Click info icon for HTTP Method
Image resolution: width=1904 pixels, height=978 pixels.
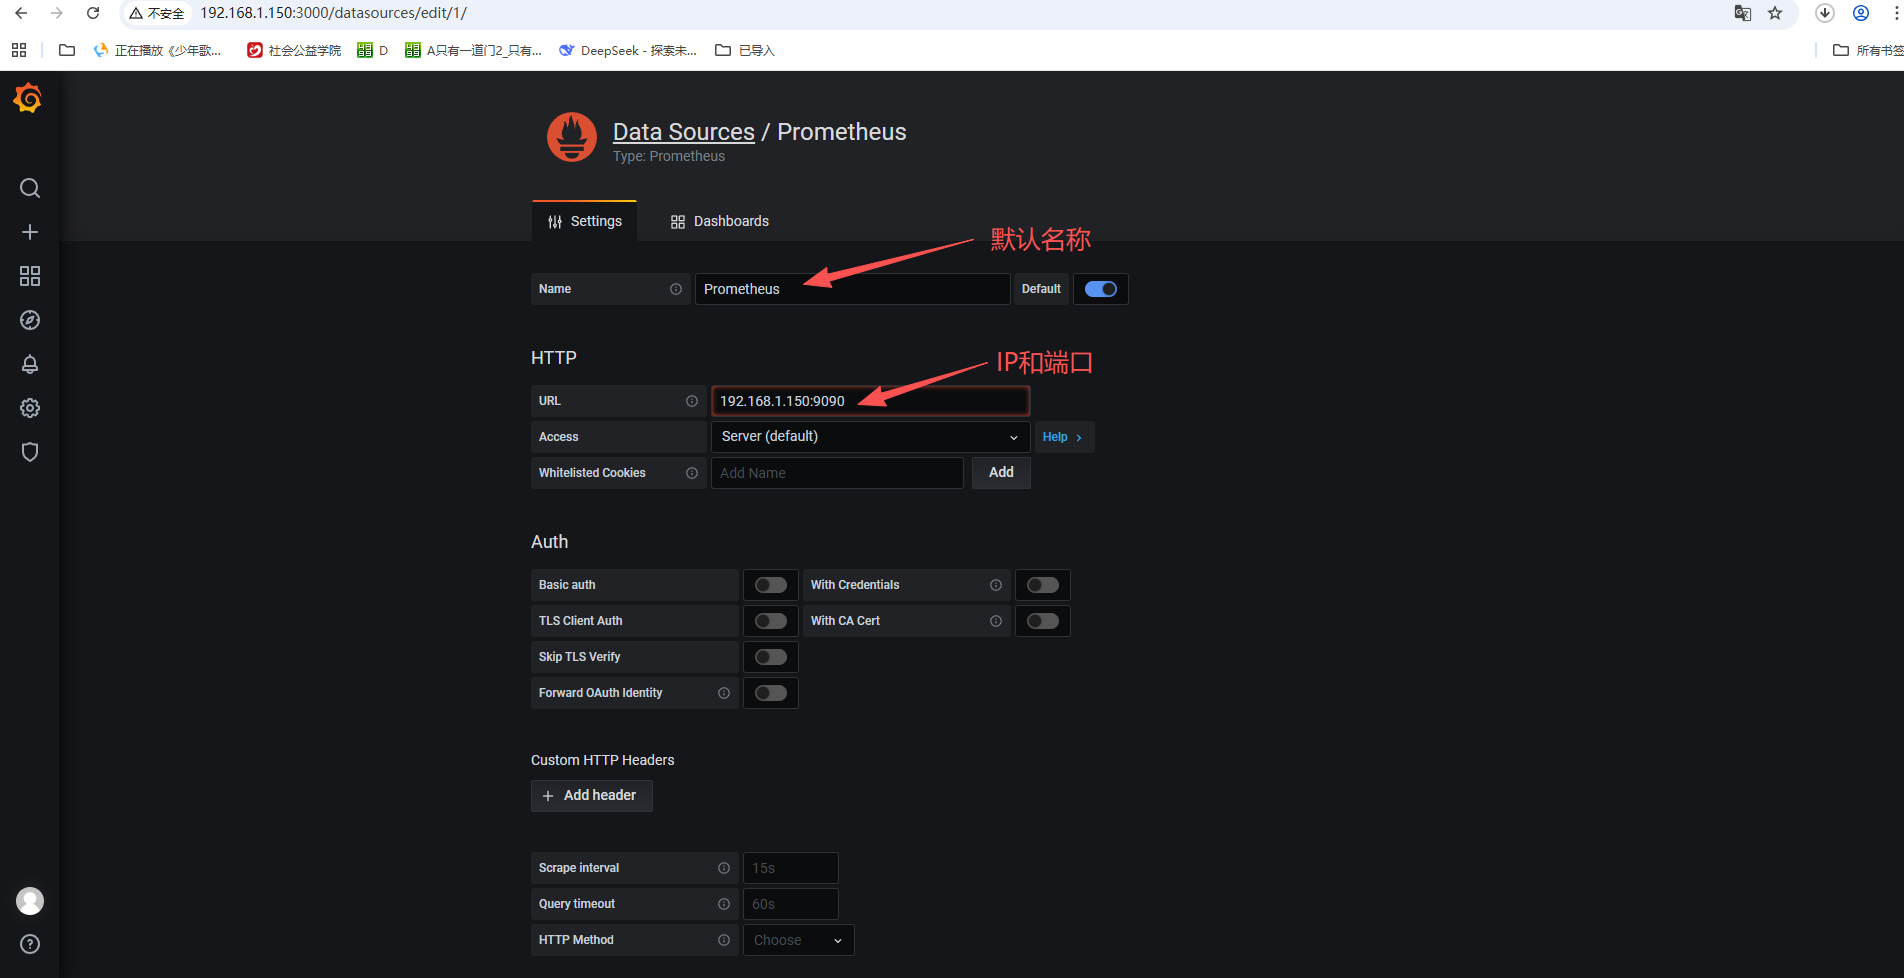click(x=724, y=940)
